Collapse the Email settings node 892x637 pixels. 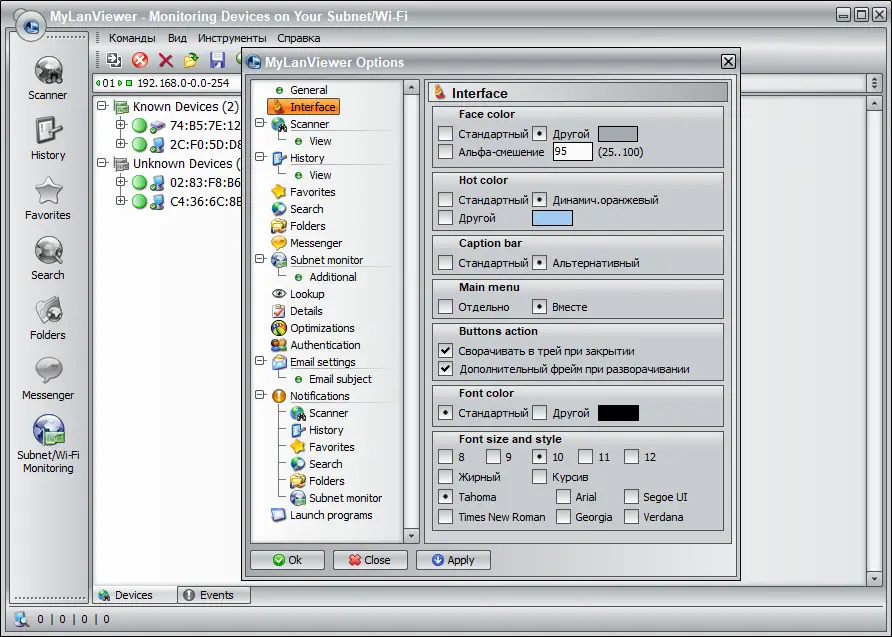[260, 361]
